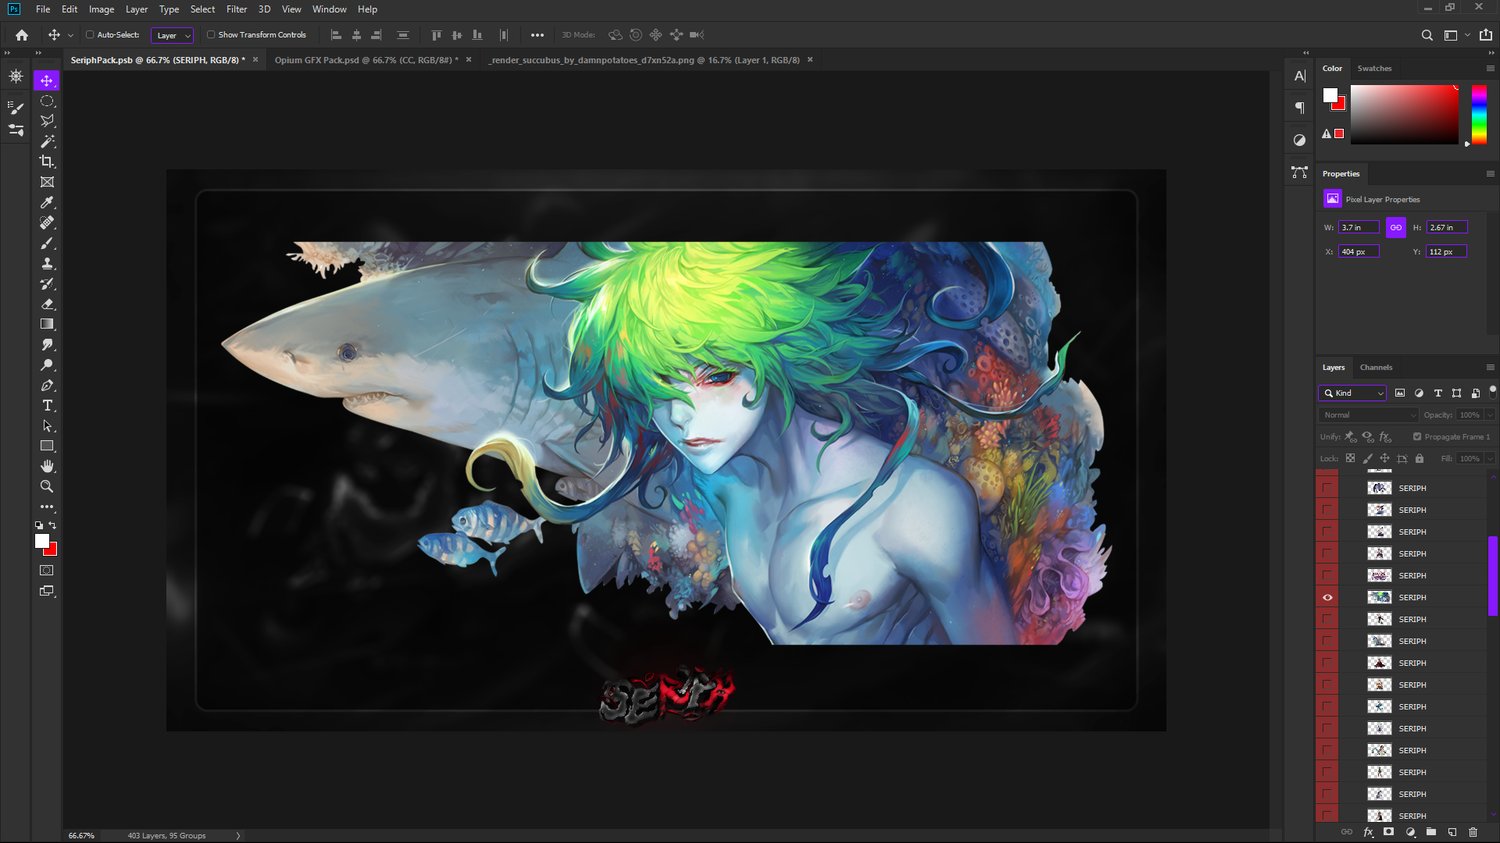Open the search icon at top right
Viewport: 1500px width, 843px height.
click(1427, 35)
